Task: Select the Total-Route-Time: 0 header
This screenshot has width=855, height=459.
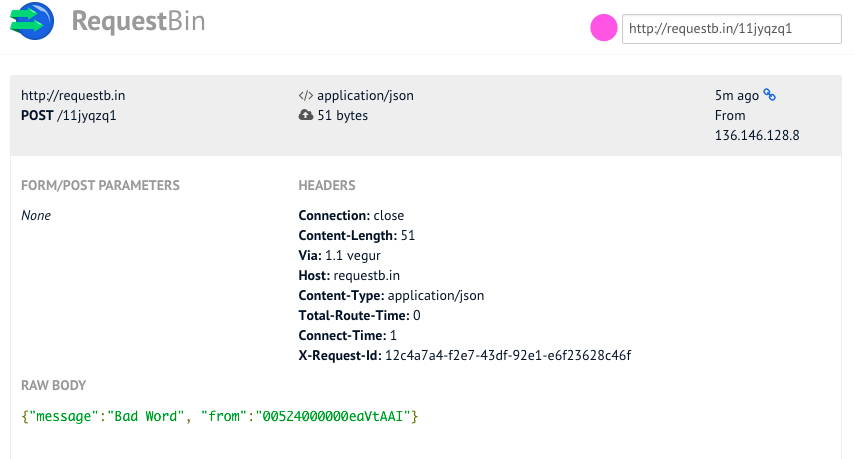Action: (359, 315)
